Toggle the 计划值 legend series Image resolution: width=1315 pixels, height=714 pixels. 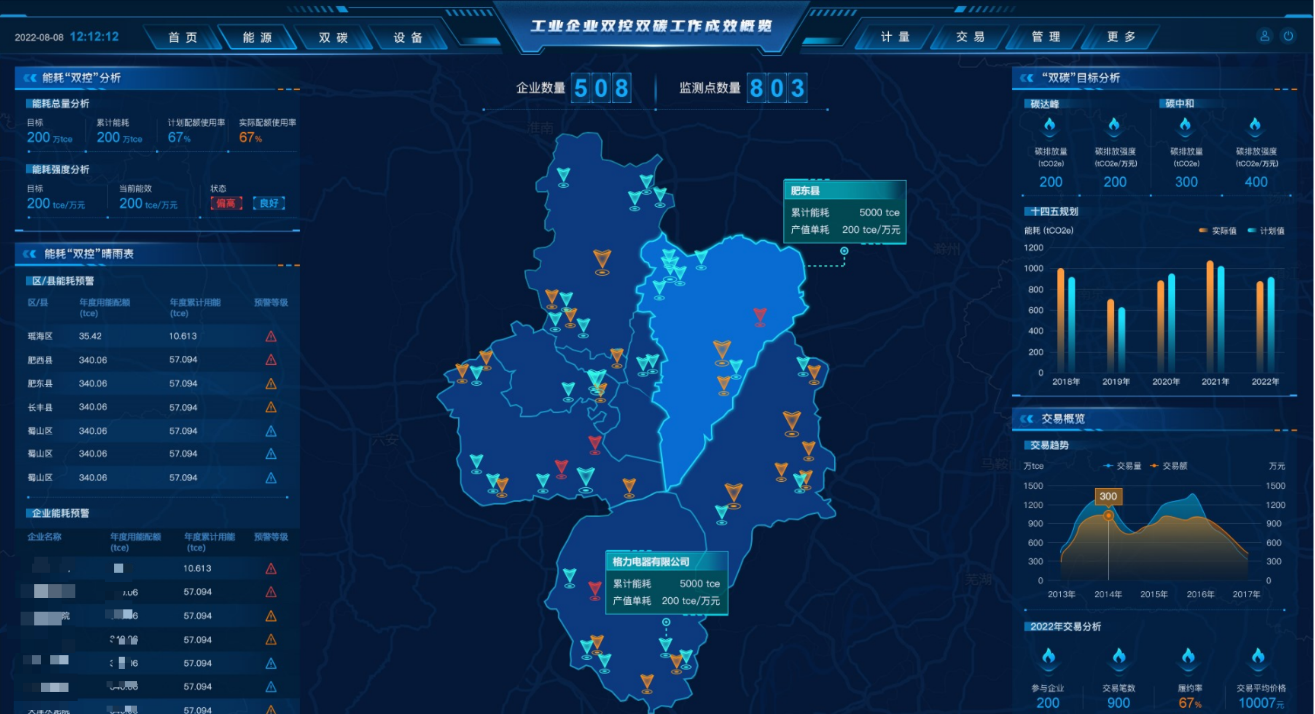pos(1266,231)
